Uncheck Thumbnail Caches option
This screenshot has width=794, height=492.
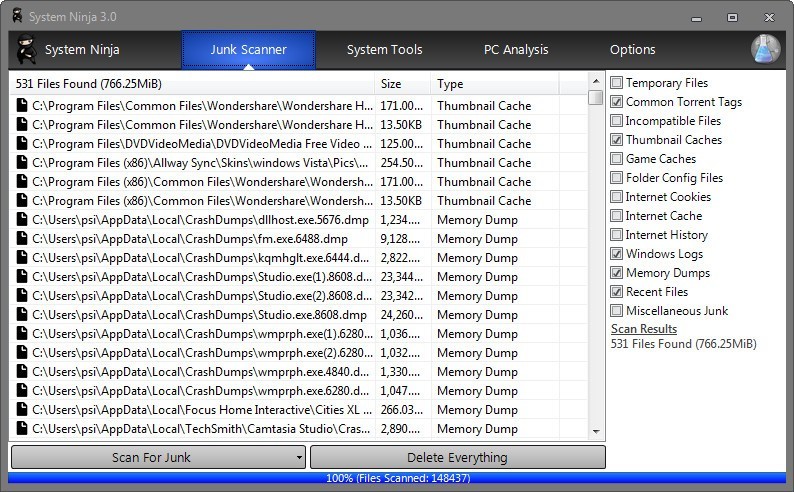(616, 140)
